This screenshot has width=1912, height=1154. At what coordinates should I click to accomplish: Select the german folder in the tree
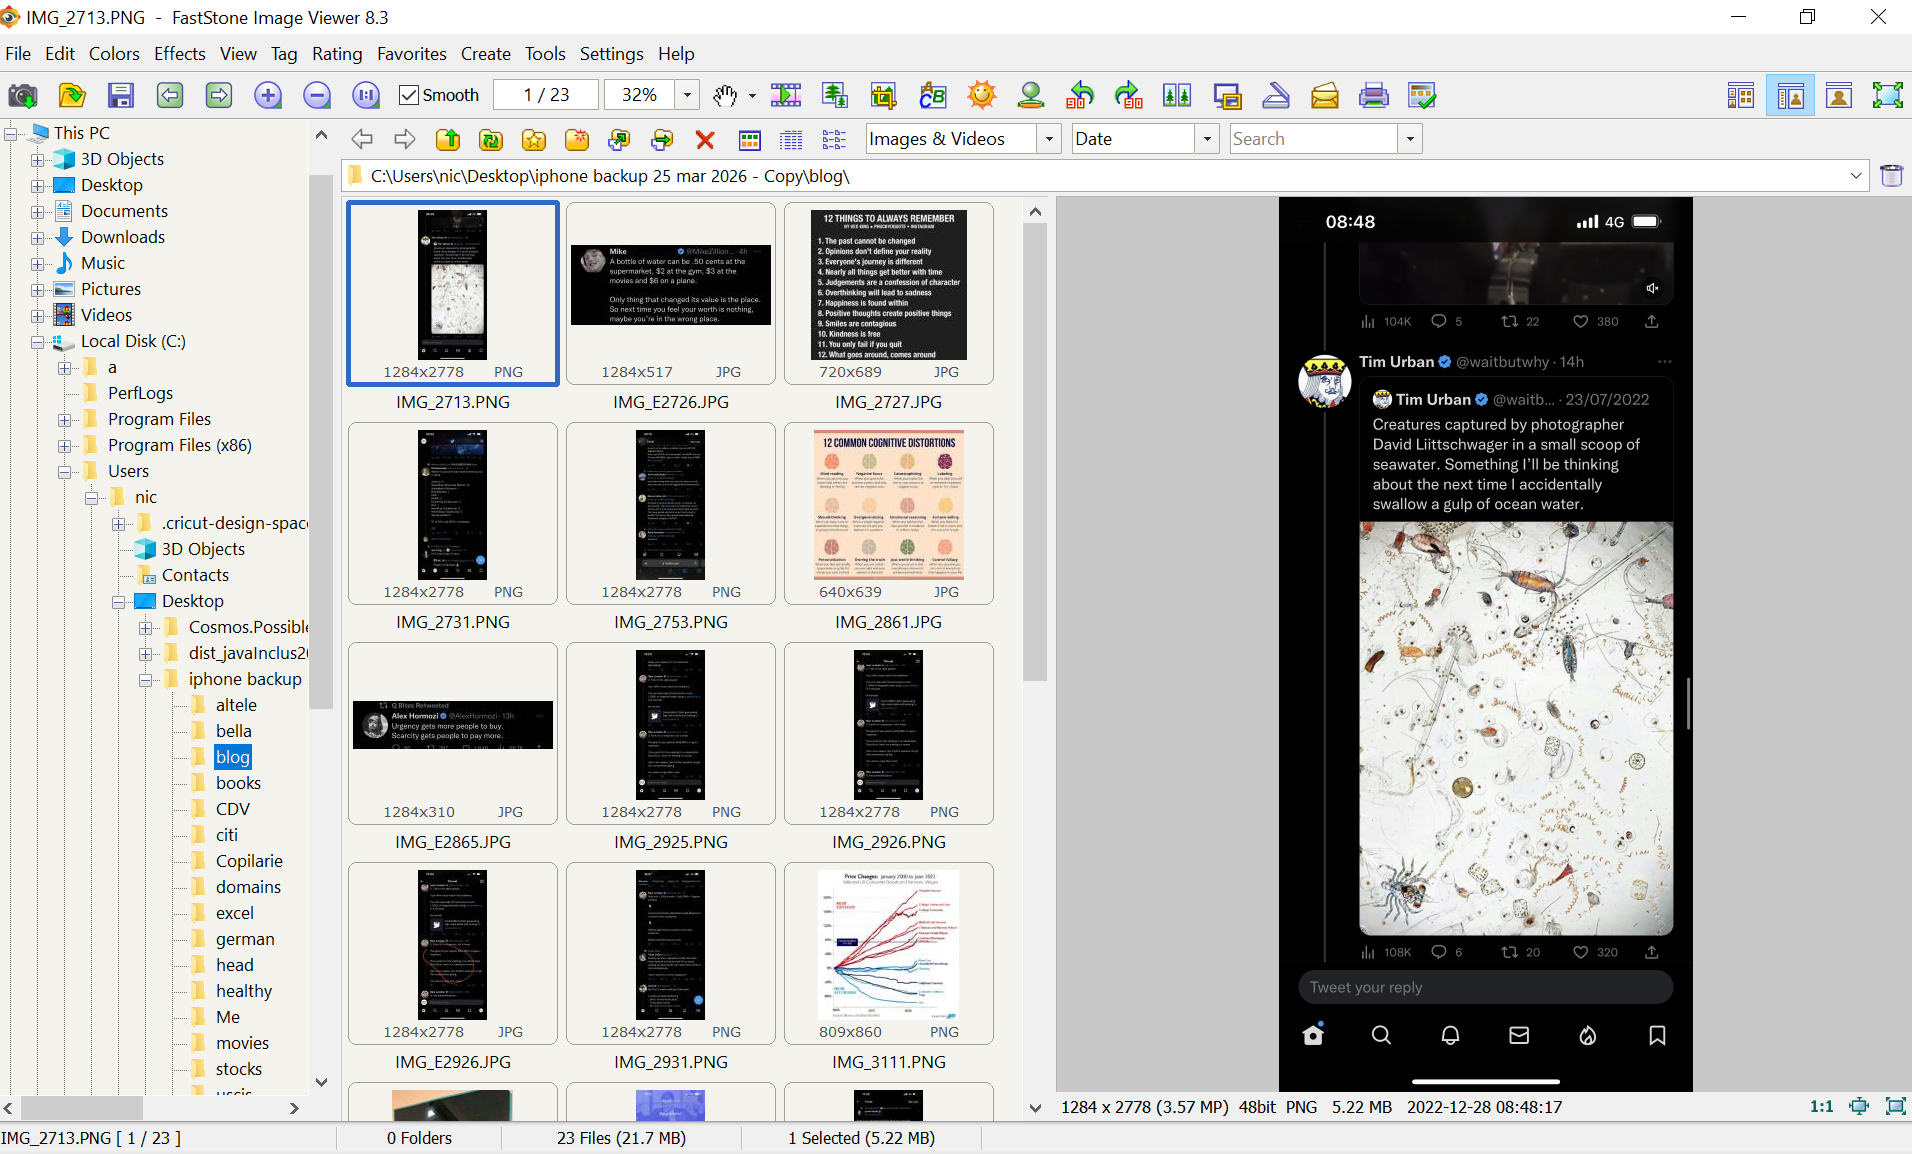pos(245,939)
